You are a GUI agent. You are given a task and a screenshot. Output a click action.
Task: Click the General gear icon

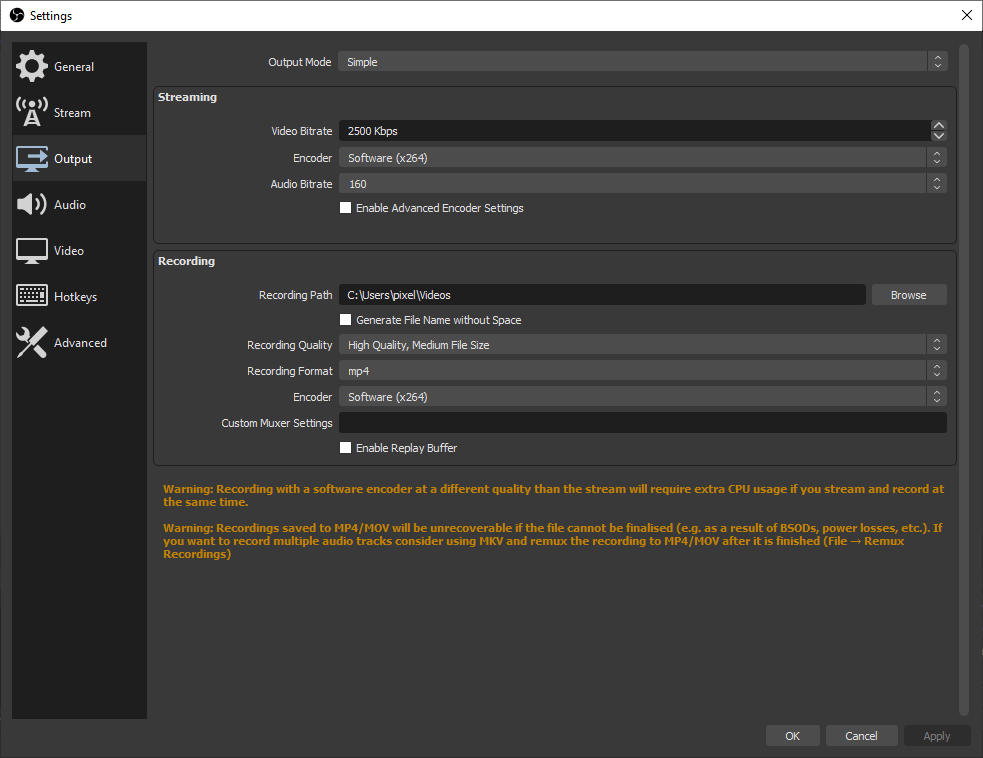tap(31, 66)
